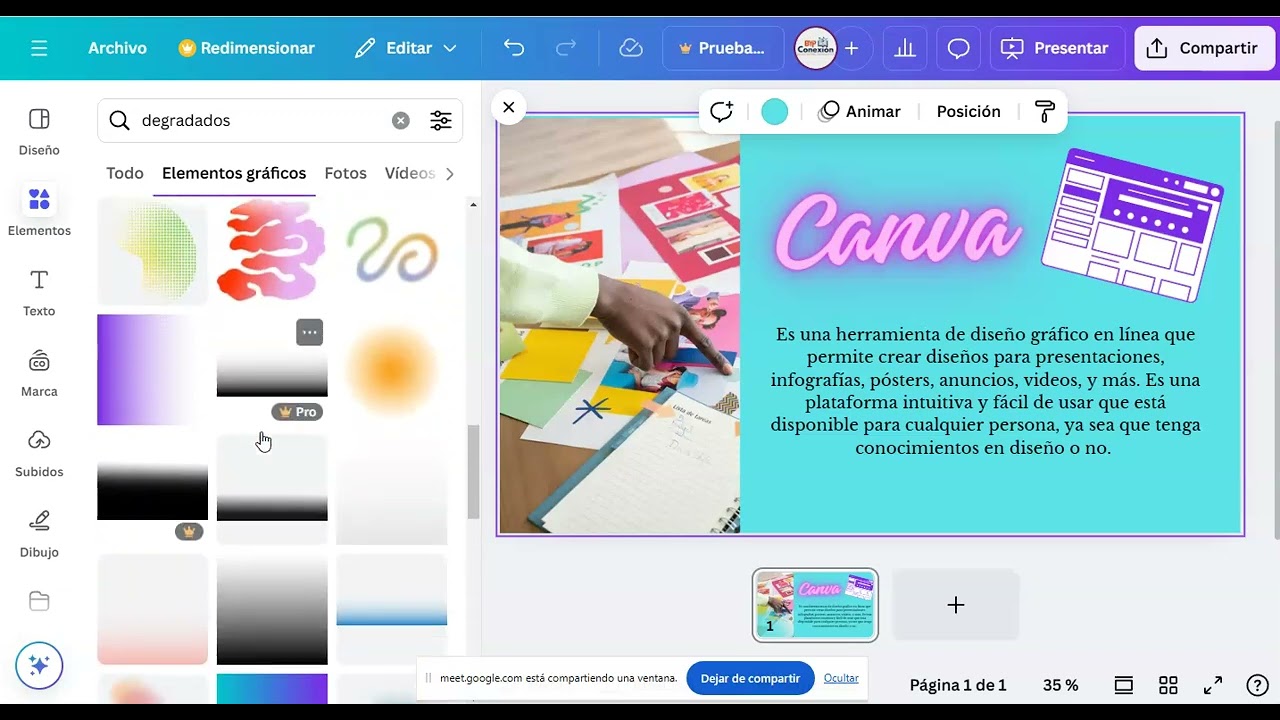The width and height of the screenshot is (1280, 720).
Task: Click the elements panel scrollbar
Action: click(x=473, y=473)
